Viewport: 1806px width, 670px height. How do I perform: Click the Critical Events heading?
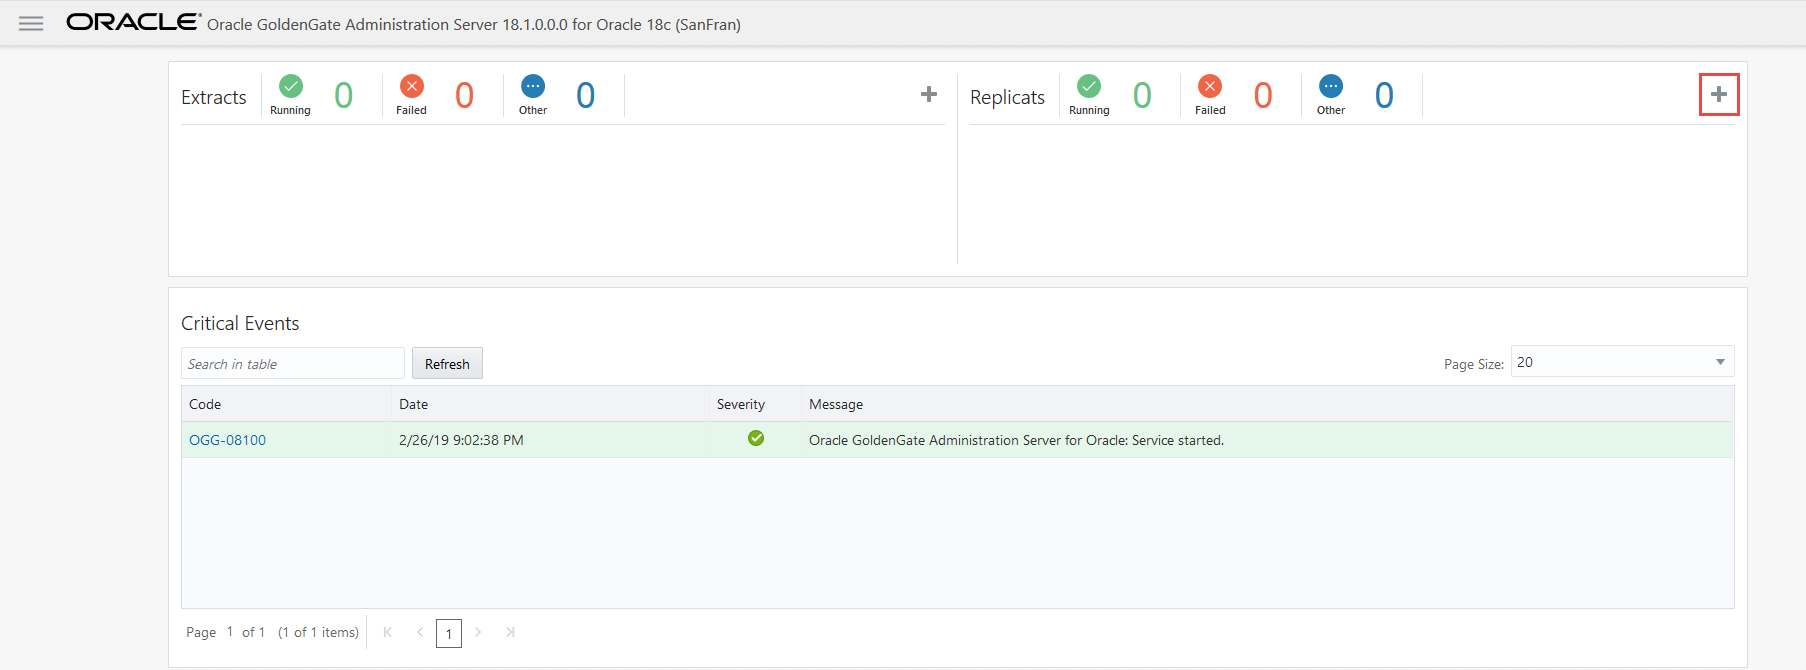240,323
